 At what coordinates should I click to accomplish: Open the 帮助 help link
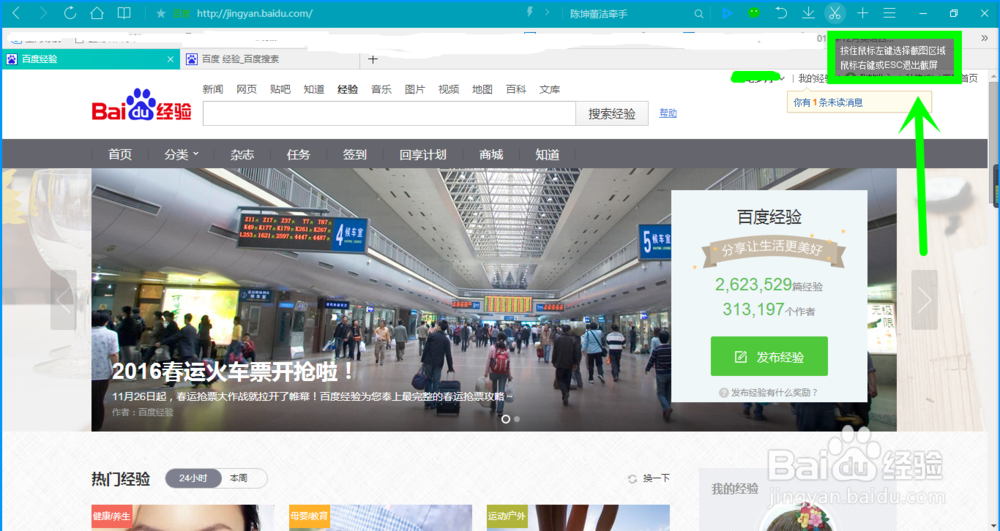click(x=668, y=113)
